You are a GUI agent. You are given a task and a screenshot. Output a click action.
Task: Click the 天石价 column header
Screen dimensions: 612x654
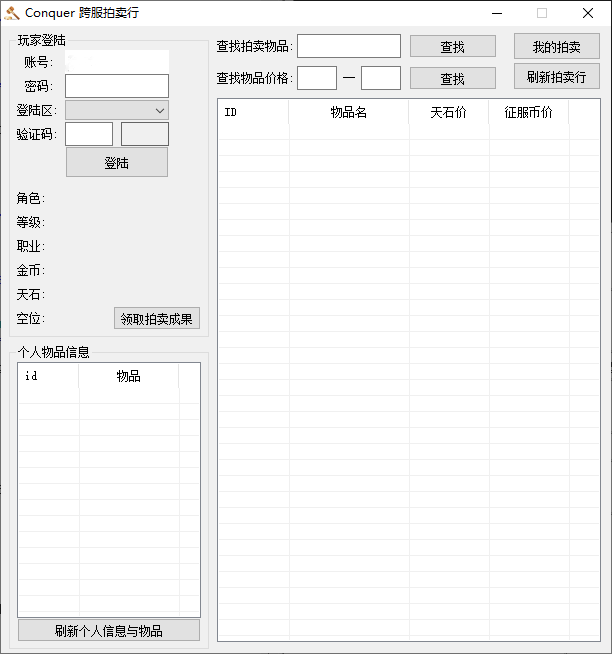click(448, 112)
